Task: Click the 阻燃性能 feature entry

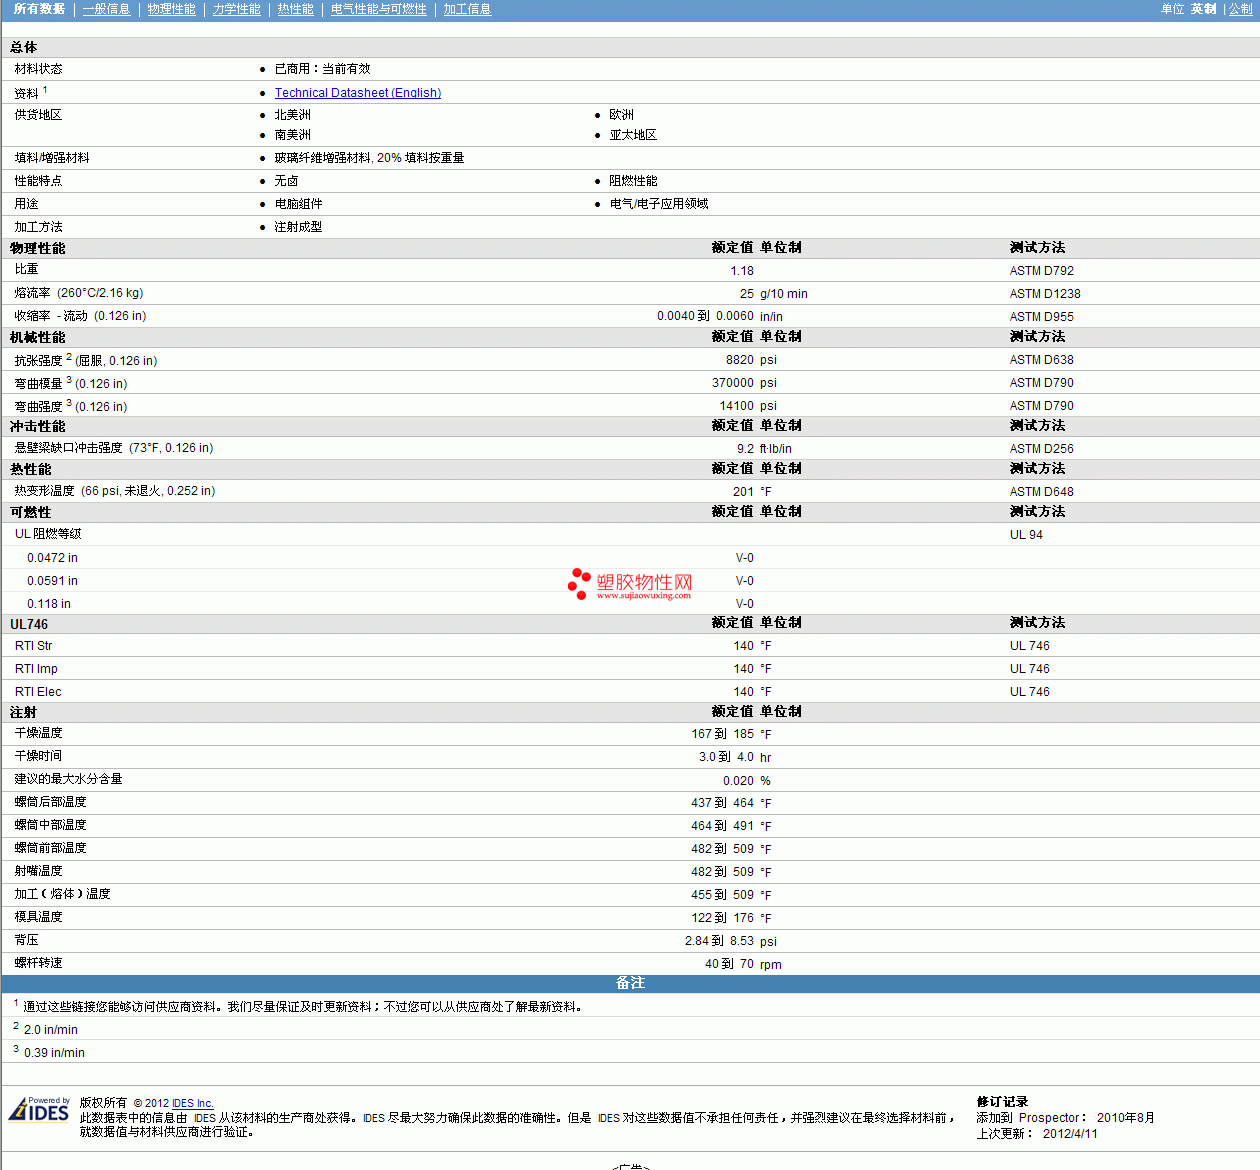Action: [x=633, y=181]
